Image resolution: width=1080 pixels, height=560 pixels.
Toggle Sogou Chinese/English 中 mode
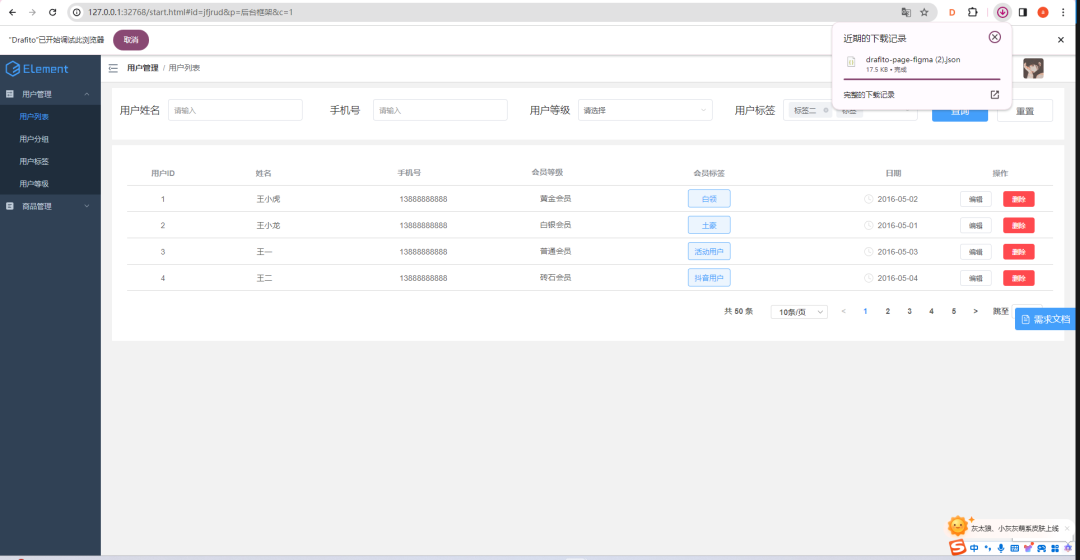point(974,548)
